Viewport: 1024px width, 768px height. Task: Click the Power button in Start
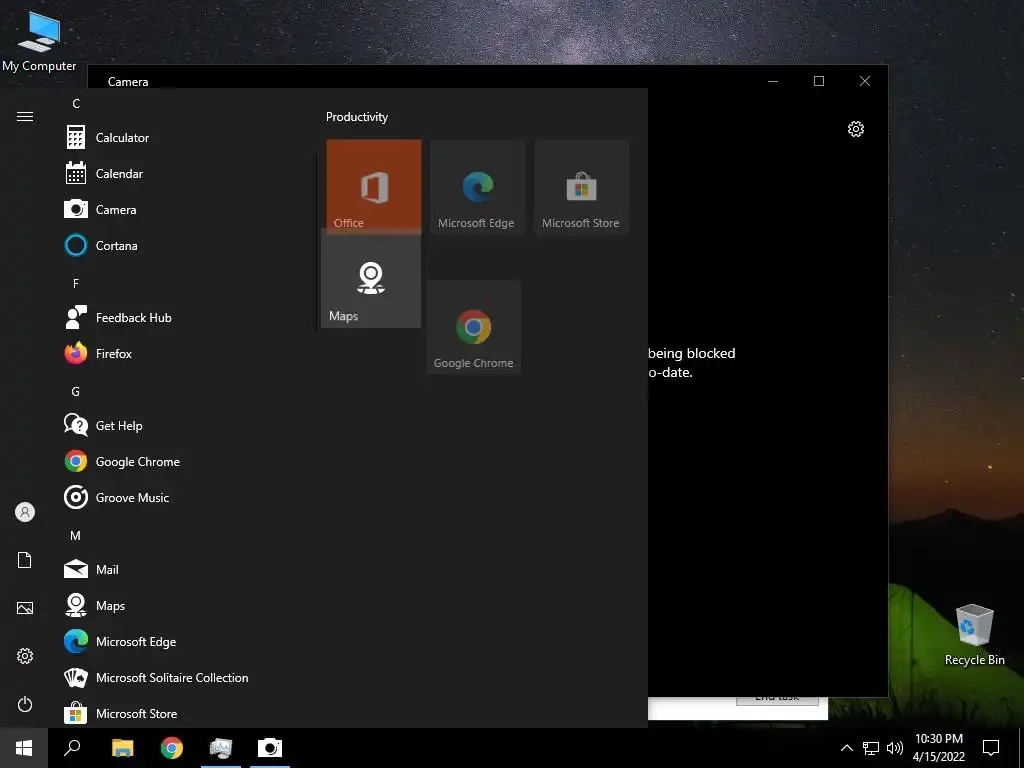click(x=25, y=704)
